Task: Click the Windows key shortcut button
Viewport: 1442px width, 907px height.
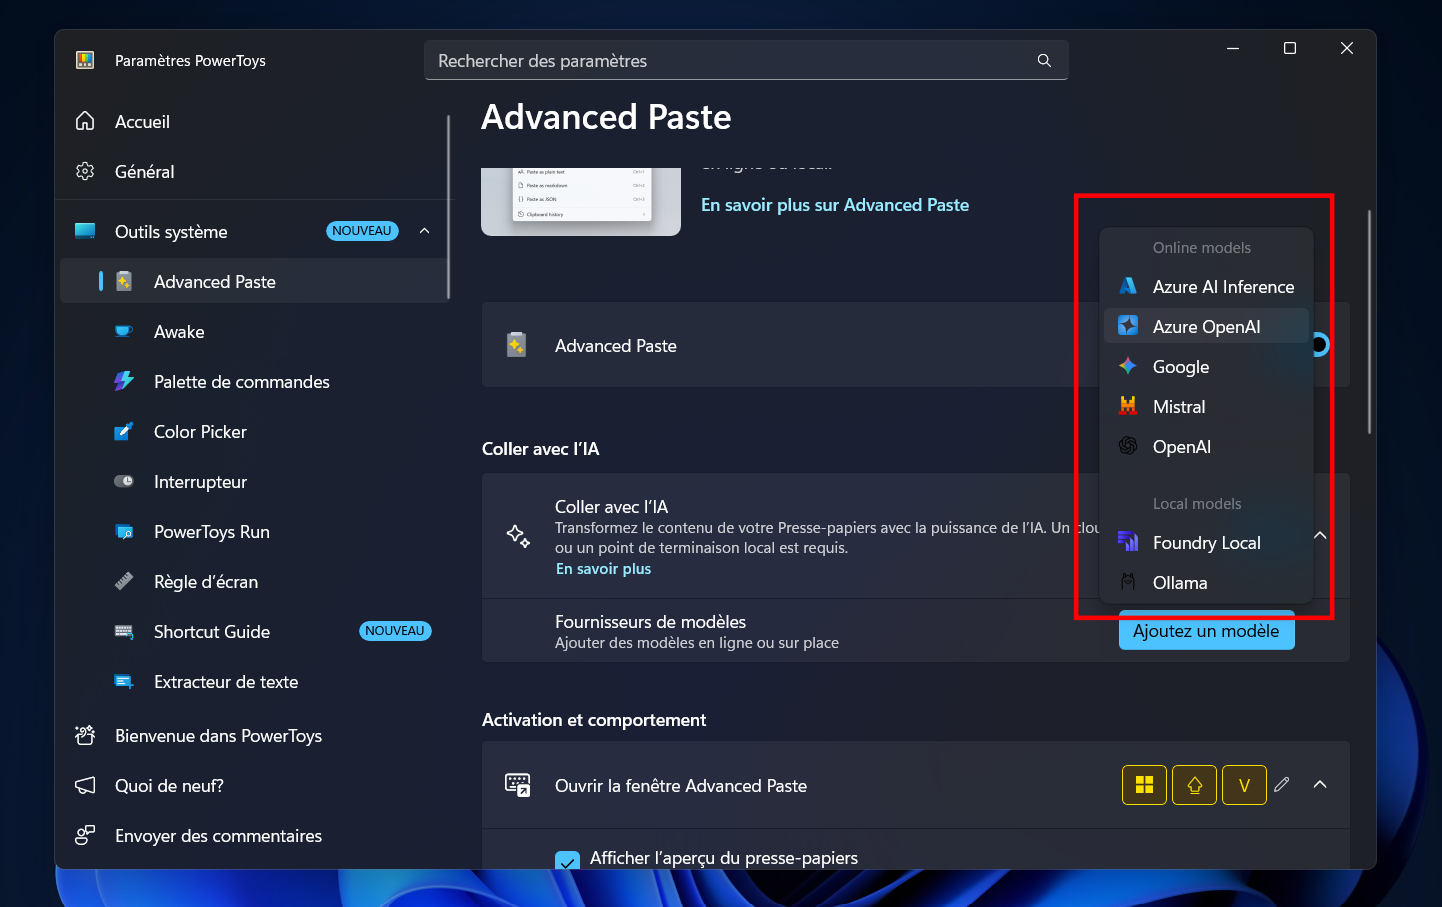Action: point(1144,785)
